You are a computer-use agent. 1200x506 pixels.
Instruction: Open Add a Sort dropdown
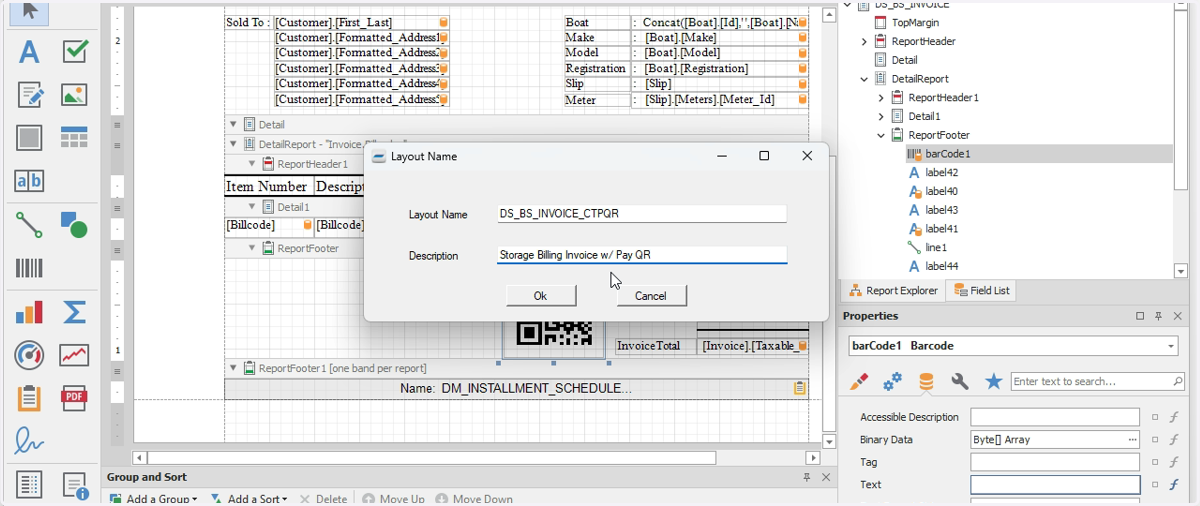[249, 499]
